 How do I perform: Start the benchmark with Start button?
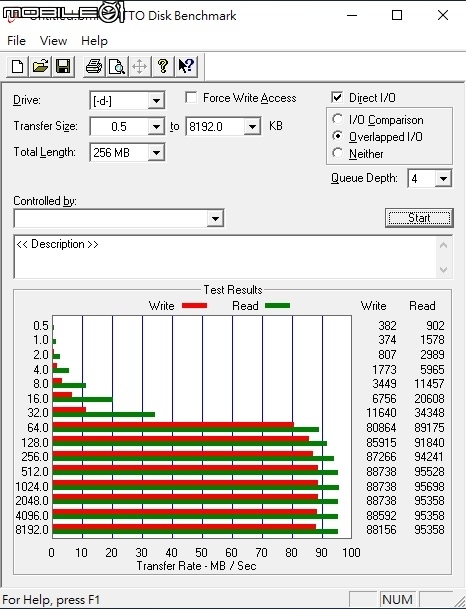point(419,218)
